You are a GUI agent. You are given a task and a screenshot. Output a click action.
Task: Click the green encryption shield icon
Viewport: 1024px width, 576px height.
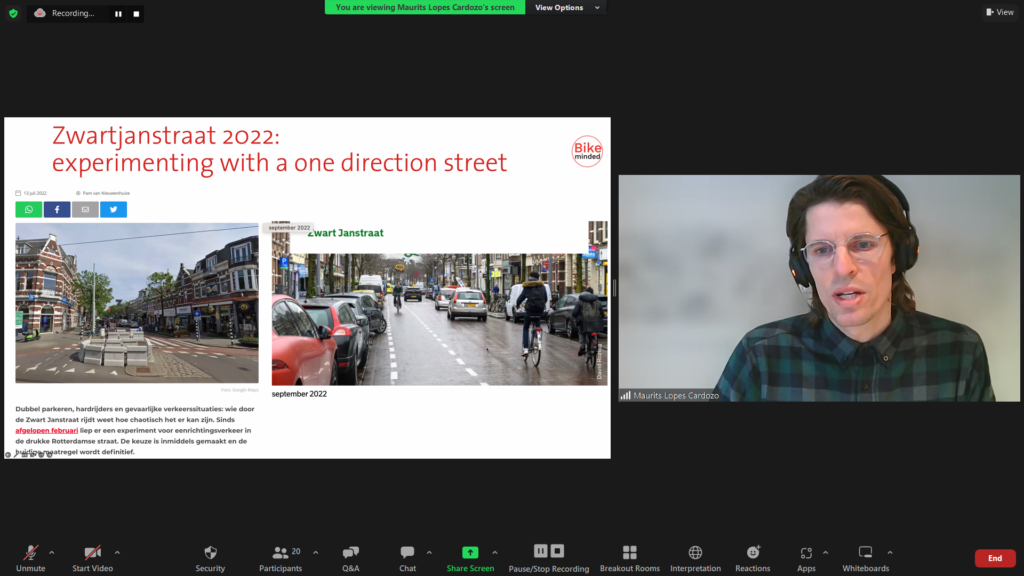(13, 13)
